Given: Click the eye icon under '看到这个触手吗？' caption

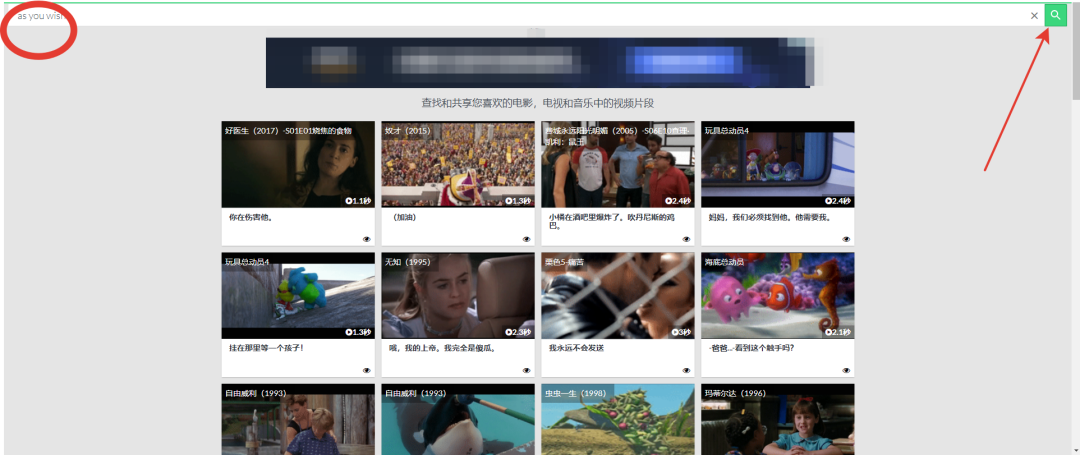Looking at the screenshot, I should coord(846,370).
